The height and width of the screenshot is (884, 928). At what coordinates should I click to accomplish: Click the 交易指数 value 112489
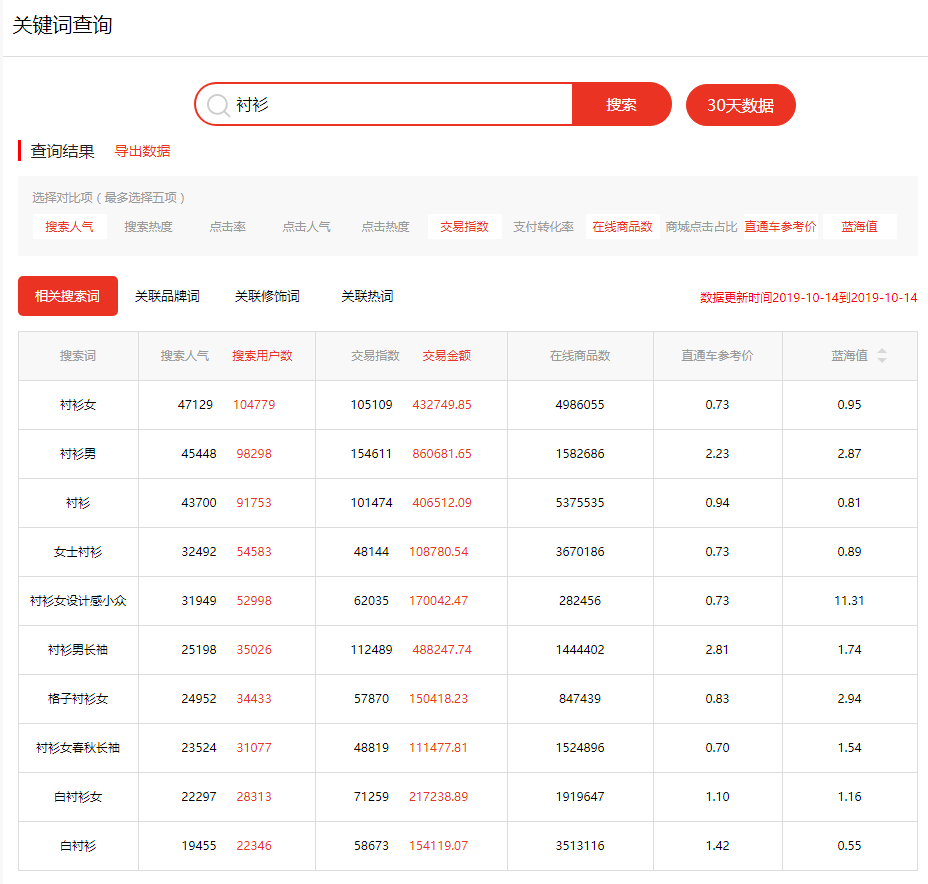tap(372, 650)
